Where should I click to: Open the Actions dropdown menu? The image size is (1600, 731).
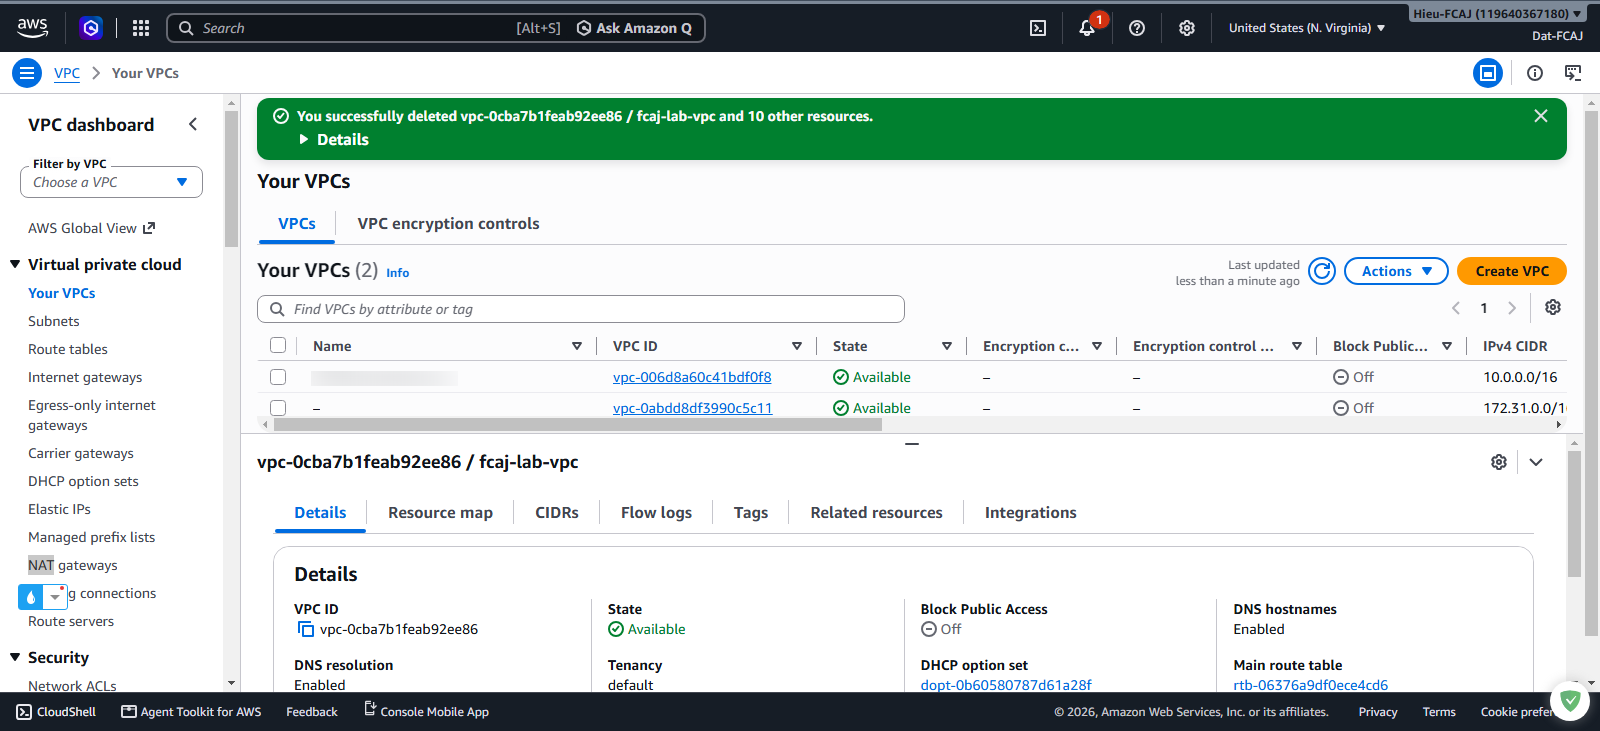(1396, 271)
